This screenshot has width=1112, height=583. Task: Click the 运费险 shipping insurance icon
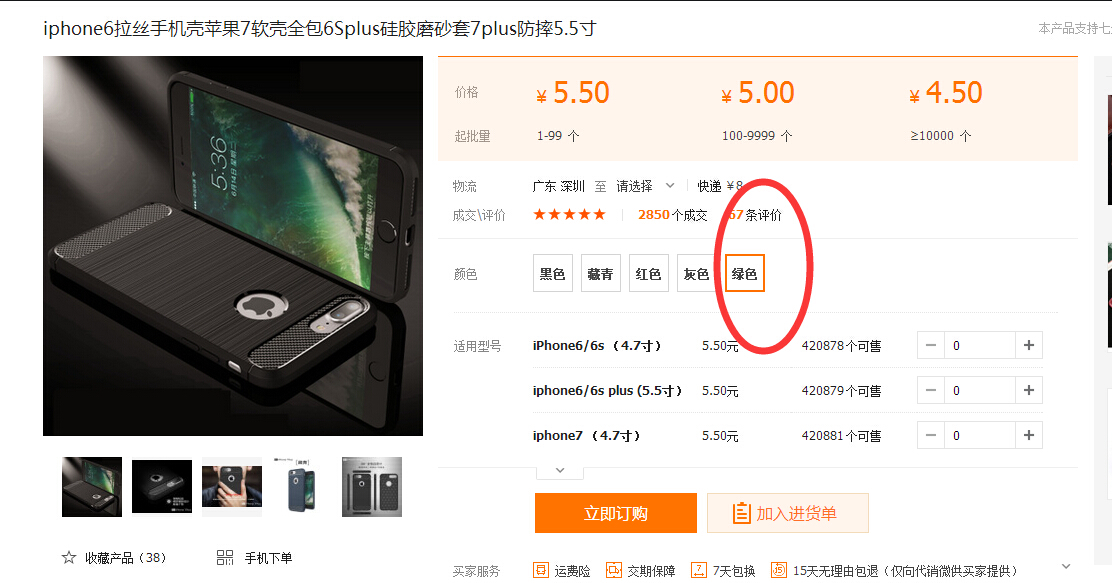click(541, 570)
